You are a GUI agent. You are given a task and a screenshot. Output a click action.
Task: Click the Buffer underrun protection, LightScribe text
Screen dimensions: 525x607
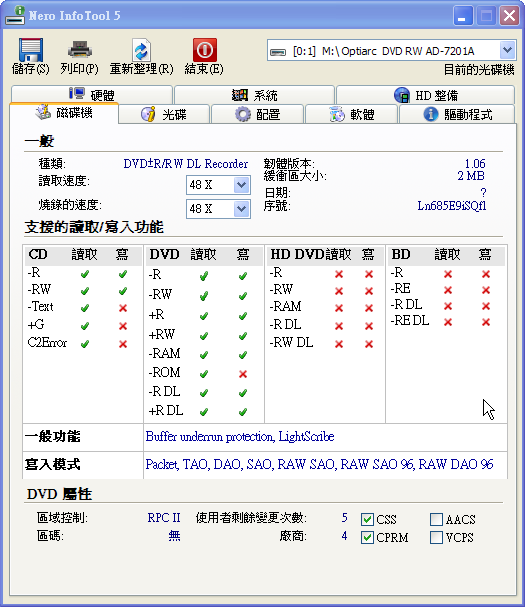[x=240, y=437]
